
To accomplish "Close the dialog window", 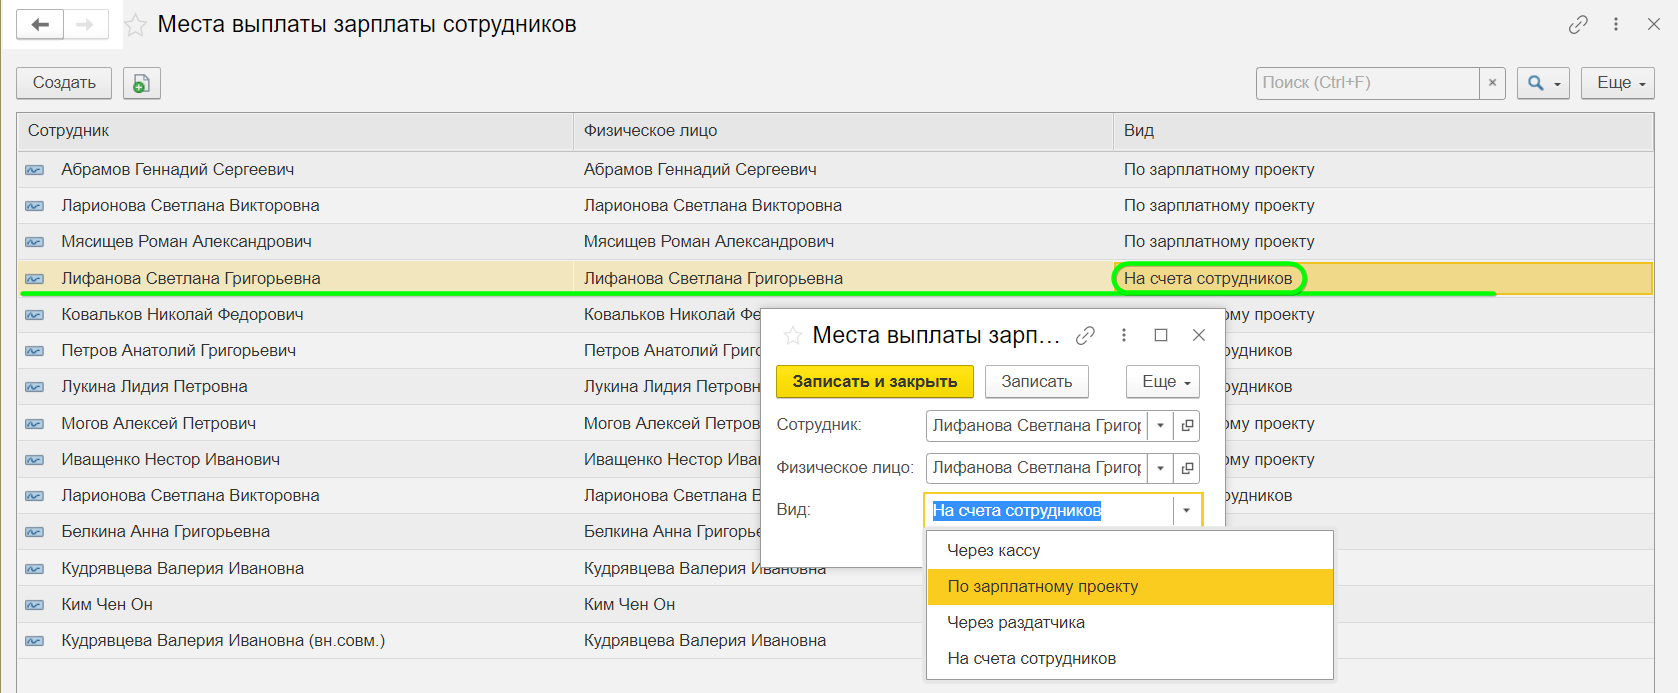I will (1199, 336).
